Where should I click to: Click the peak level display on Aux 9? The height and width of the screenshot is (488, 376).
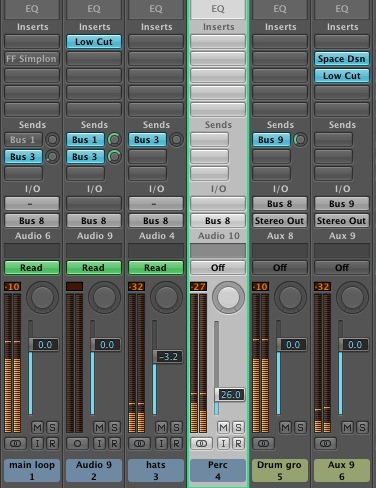(x=322, y=286)
